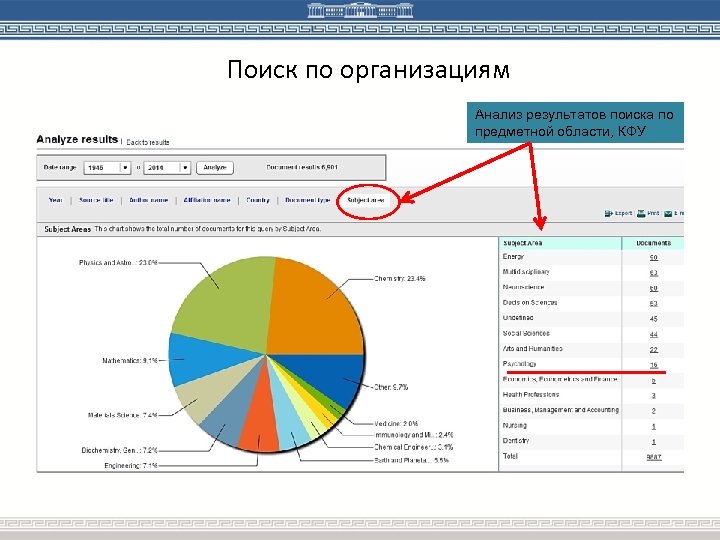Image resolution: width=720 pixels, height=540 pixels.
Task: Click the Analyze results heading
Action: [77, 139]
